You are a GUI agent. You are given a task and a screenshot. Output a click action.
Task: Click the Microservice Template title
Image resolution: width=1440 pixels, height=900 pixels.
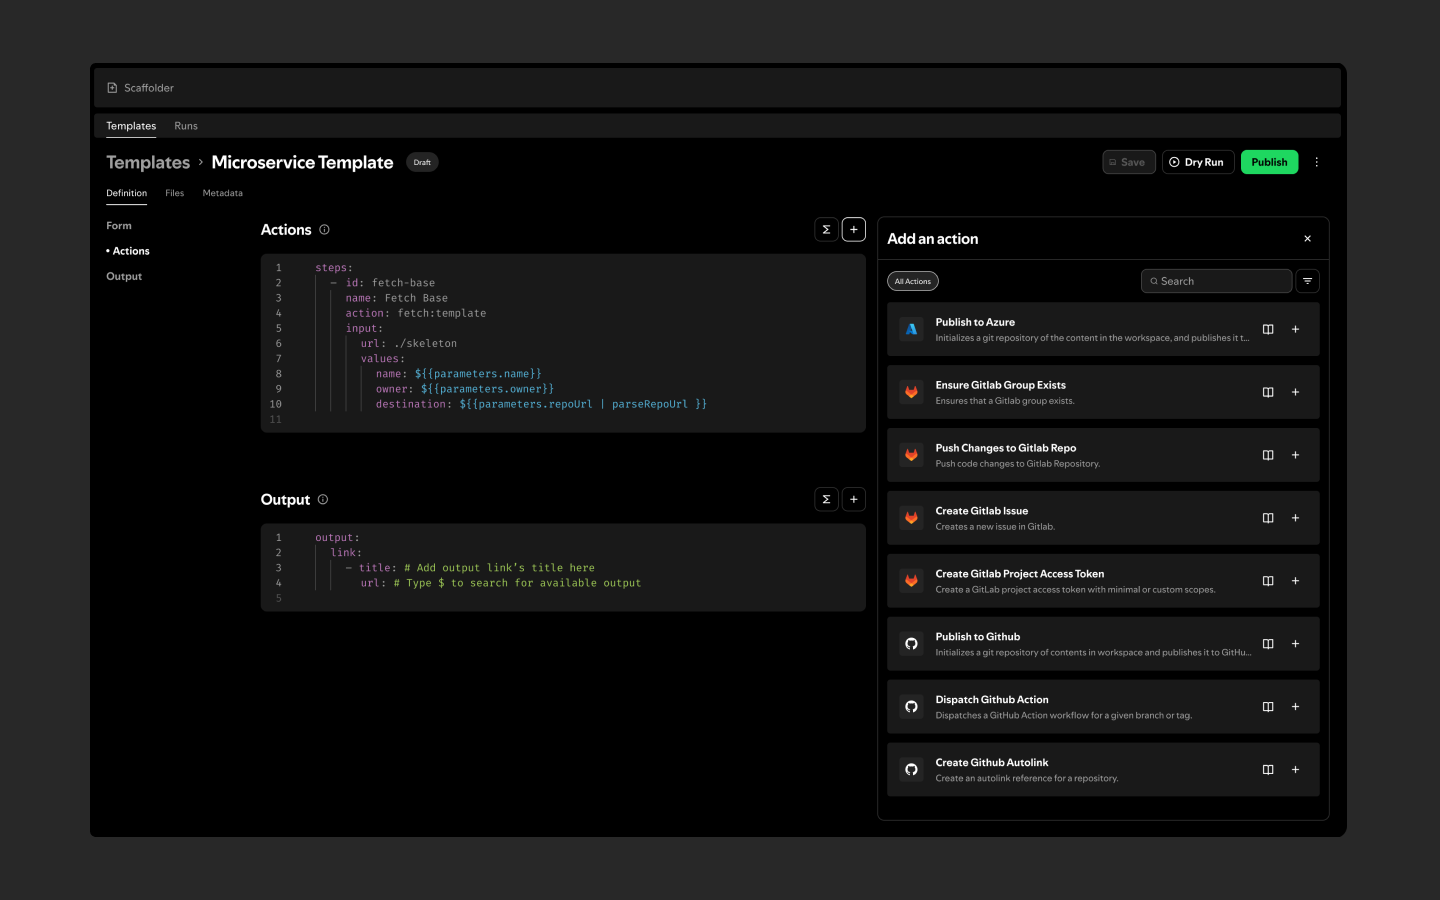[x=302, y=162]
